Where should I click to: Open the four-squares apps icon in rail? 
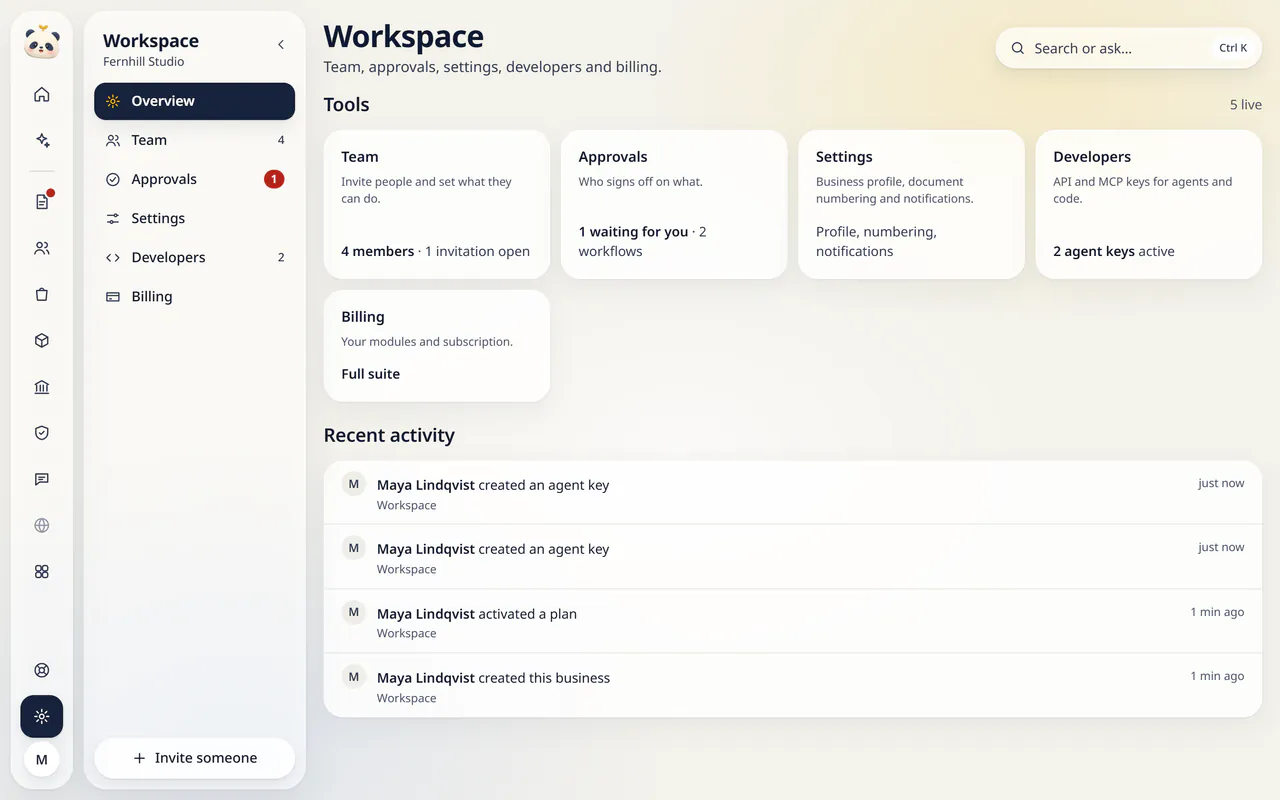point(42,572)
